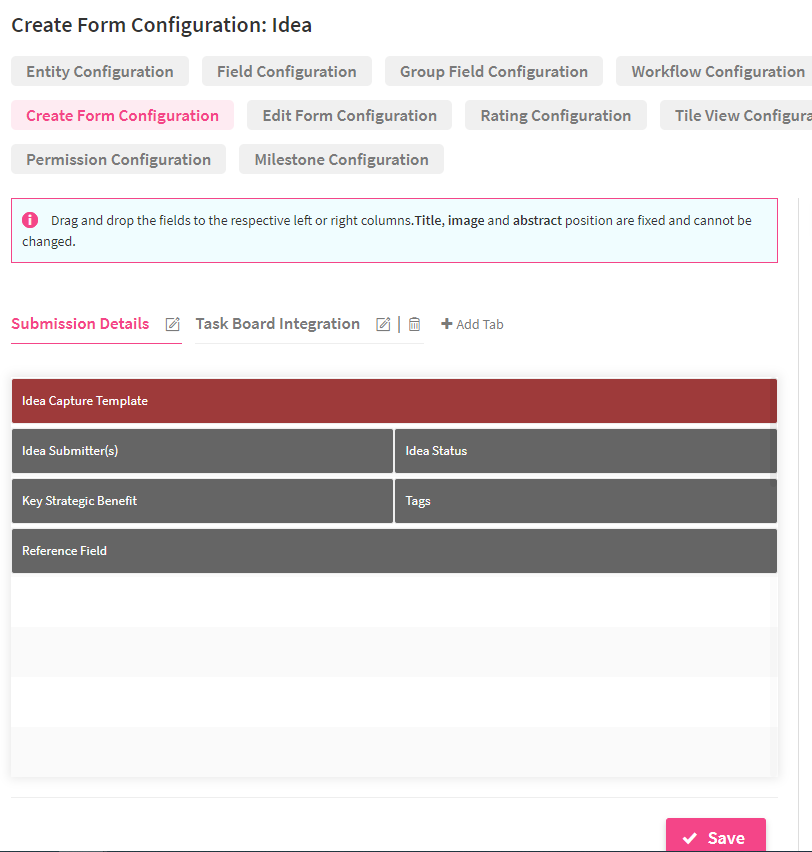This screenshot has height=852, width=812.
Task: Delete the Task Board Integration tab
Action: 414,324
